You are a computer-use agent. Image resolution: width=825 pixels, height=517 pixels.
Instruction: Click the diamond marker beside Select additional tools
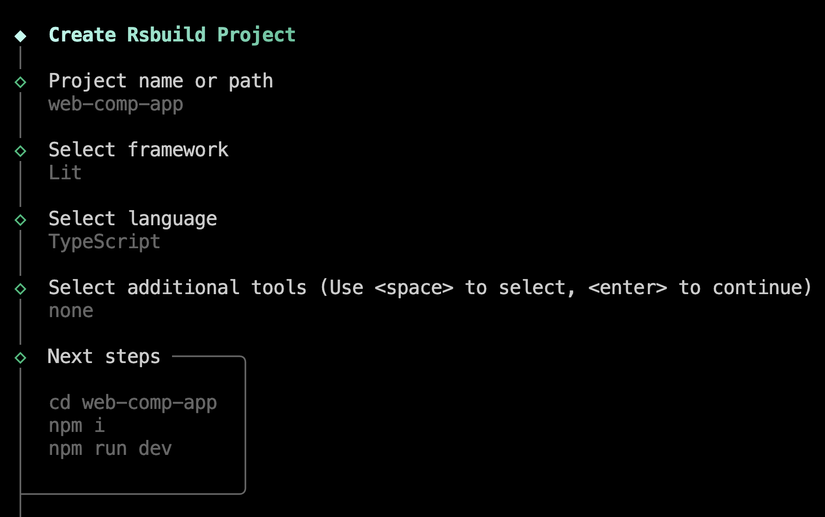(20, 288)
